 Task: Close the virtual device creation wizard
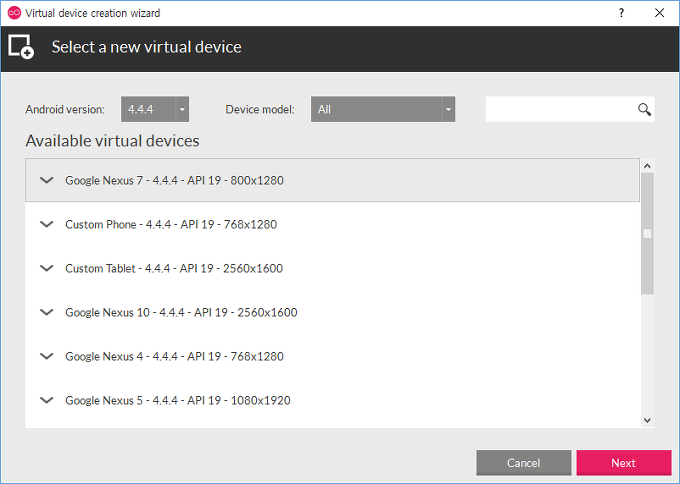pos(659,13)
